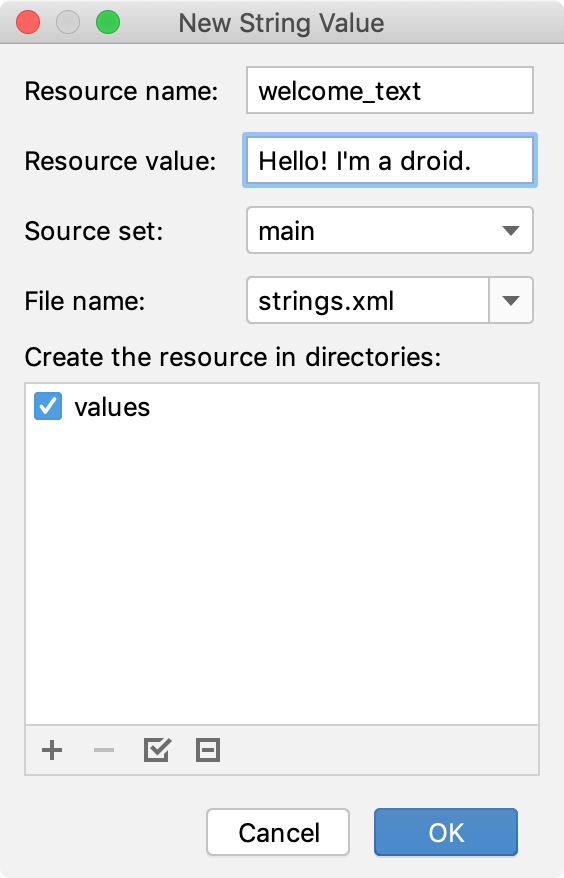The height and width of the screenshot is (878, 564).
Task: Click the select all checkmark icon
Action: coord(157,750)
